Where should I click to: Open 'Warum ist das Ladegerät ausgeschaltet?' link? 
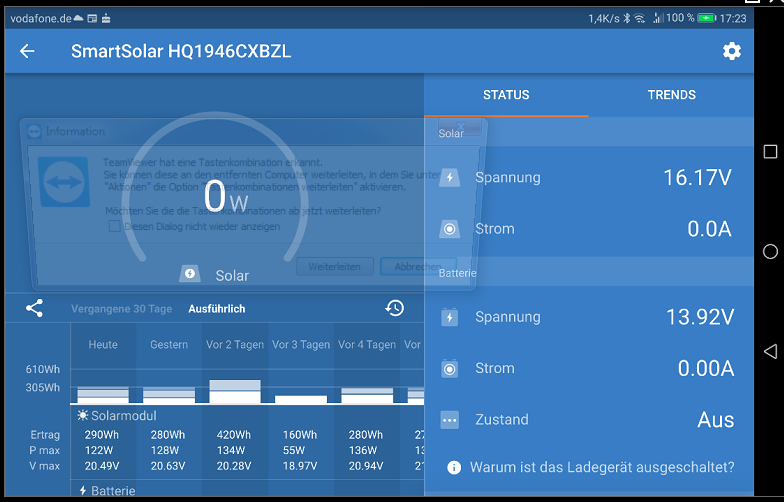pyautogui.click(x=602, y=468)
